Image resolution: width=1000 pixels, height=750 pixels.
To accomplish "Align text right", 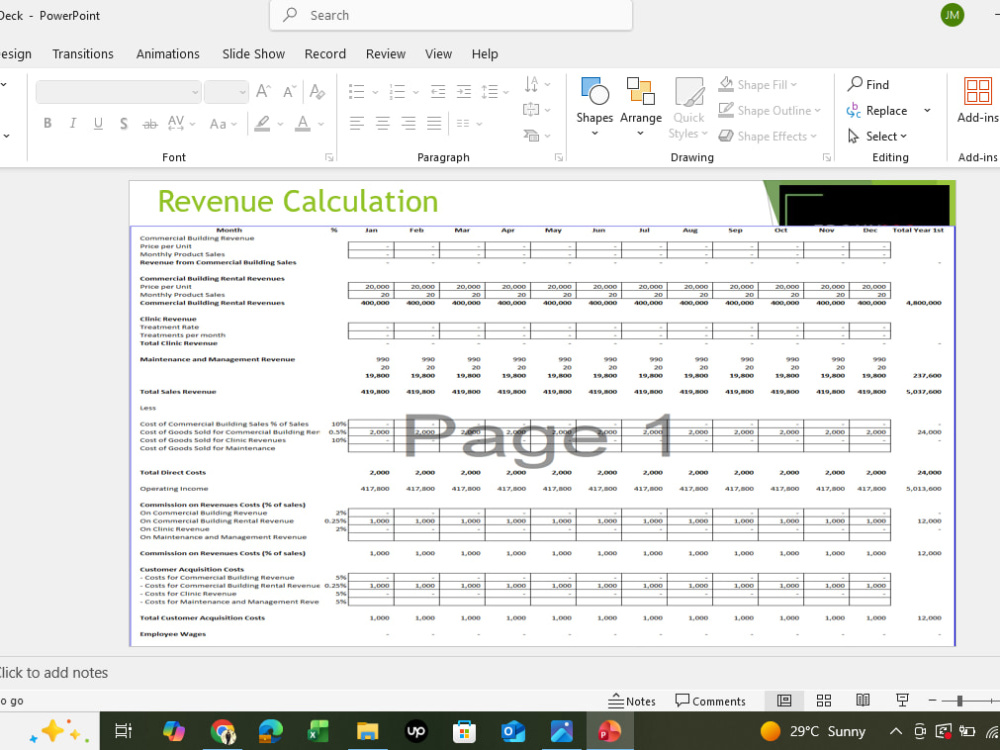I will pos(408,123).
